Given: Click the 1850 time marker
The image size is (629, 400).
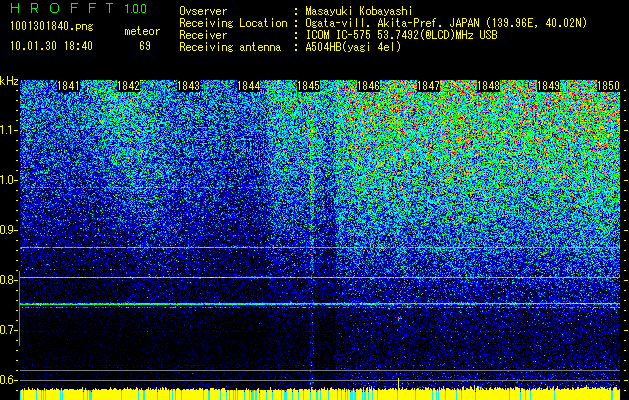Looking at the screenshot, I should (x=609, y=86).
